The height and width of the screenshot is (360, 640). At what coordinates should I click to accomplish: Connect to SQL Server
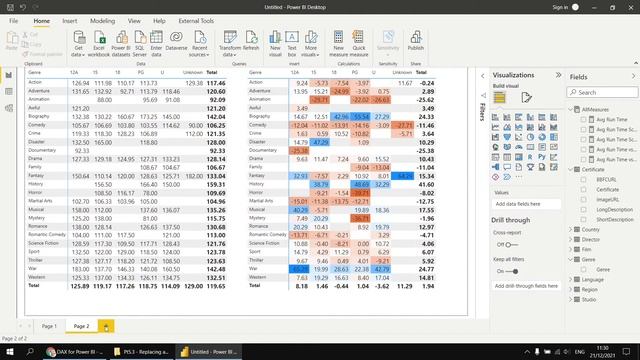[140, 44]
